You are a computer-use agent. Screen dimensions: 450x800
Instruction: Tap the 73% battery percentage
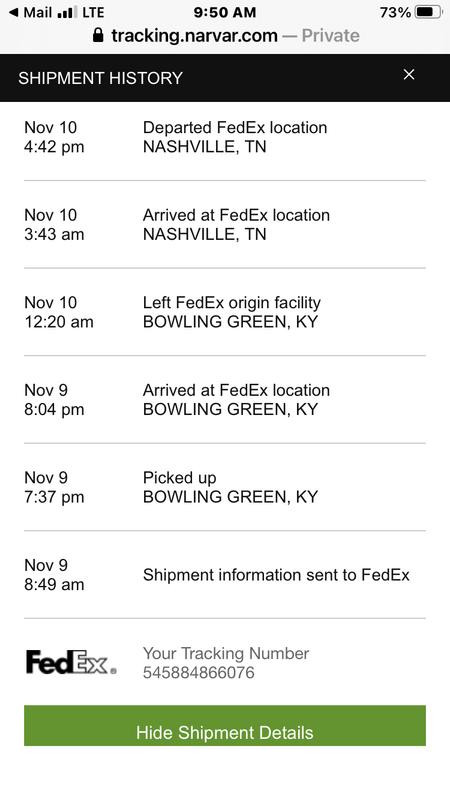tap(395, 12)
